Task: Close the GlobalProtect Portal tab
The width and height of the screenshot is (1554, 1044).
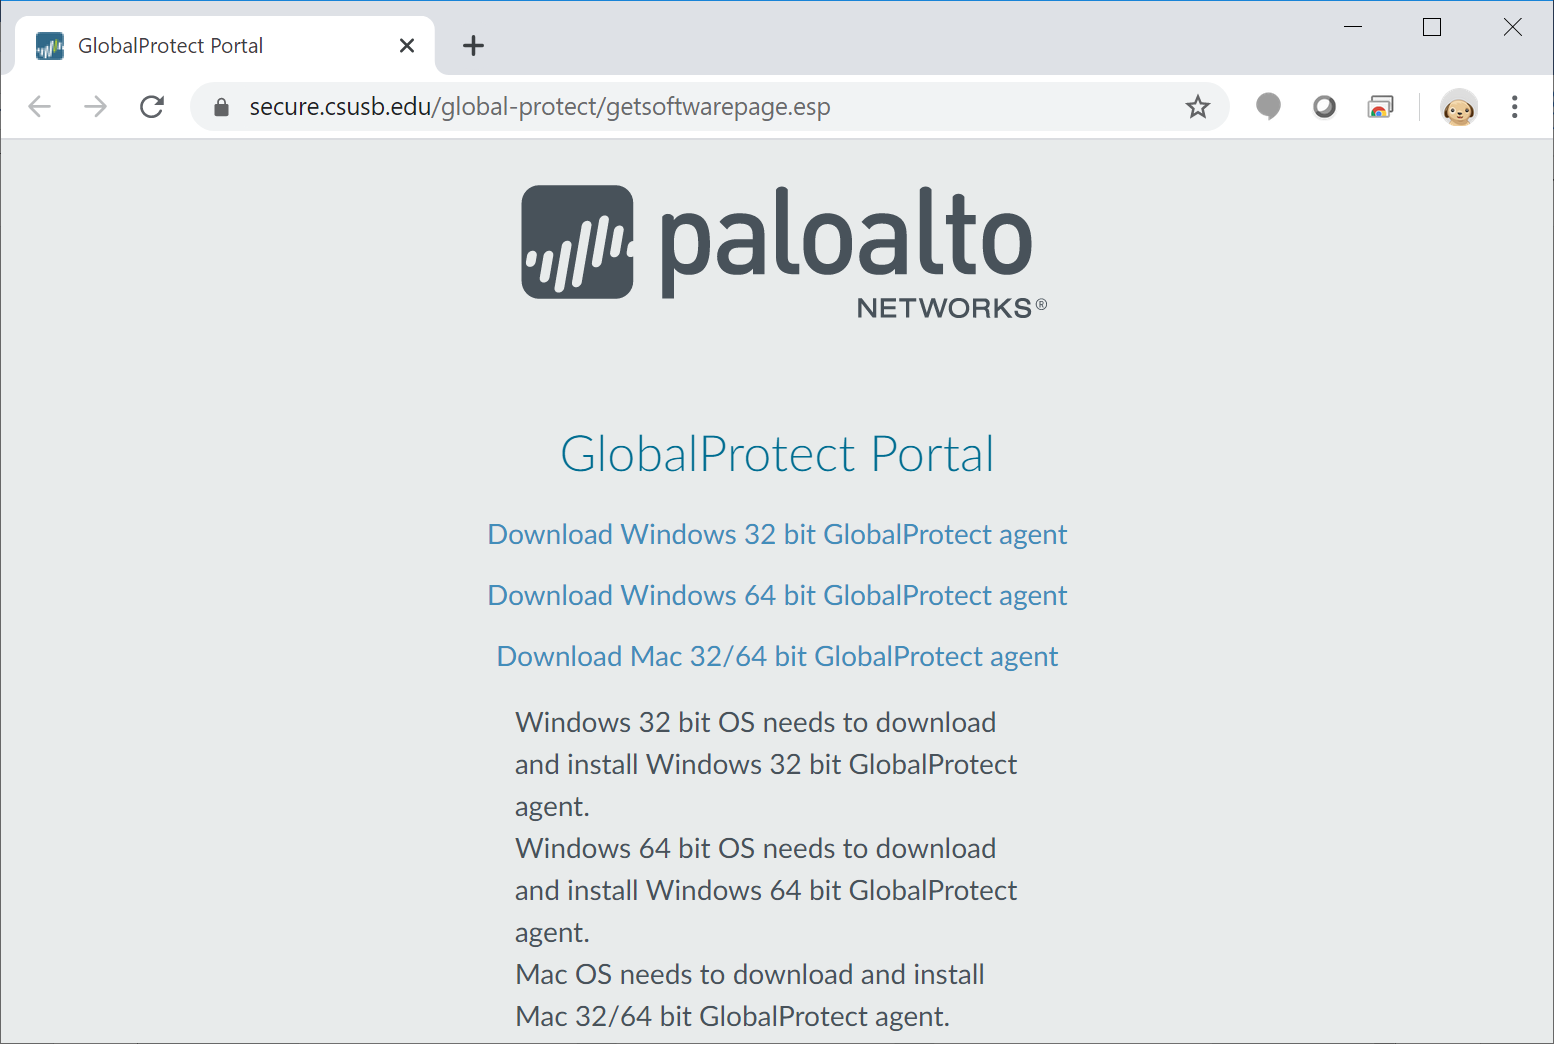Action: click(x=406, y=45)
